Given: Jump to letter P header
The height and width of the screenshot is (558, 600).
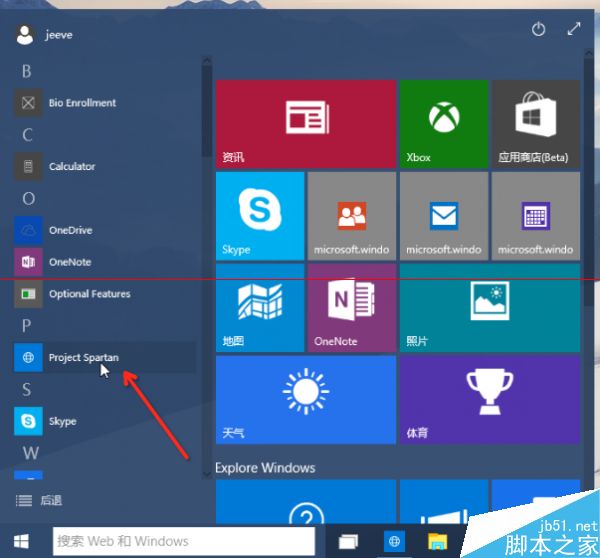Looking at the screenshot, I should click(26, 326).
